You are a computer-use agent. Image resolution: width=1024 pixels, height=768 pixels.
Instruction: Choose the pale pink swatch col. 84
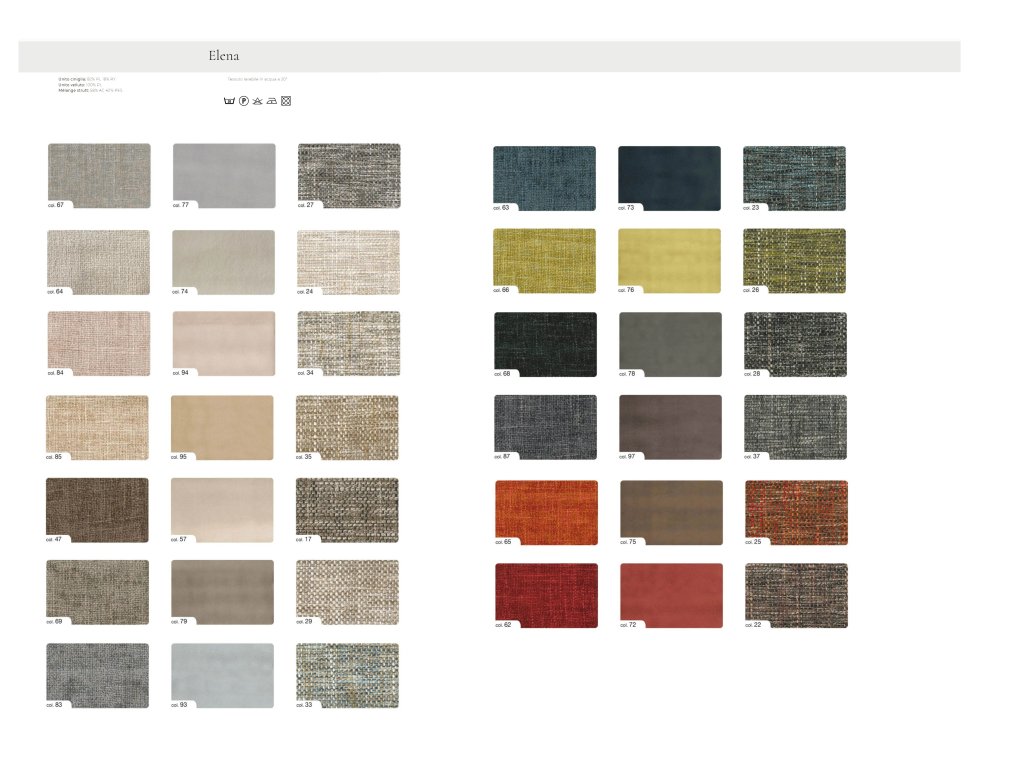(x=98, y=343)
